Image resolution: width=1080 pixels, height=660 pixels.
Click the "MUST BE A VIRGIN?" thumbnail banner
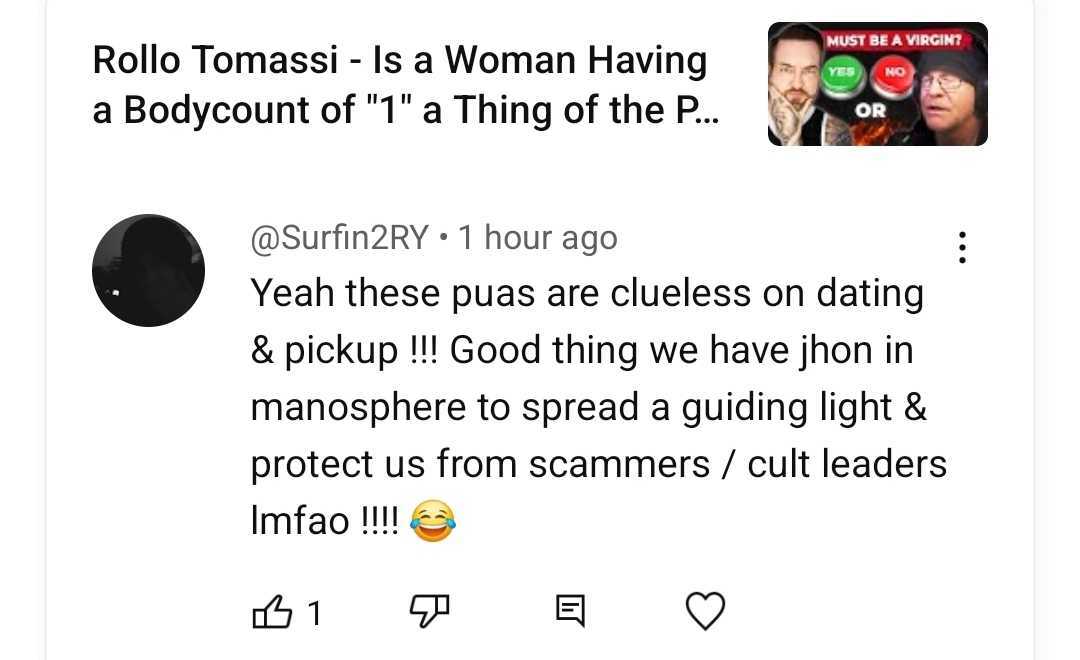click(x=893, y=40)
